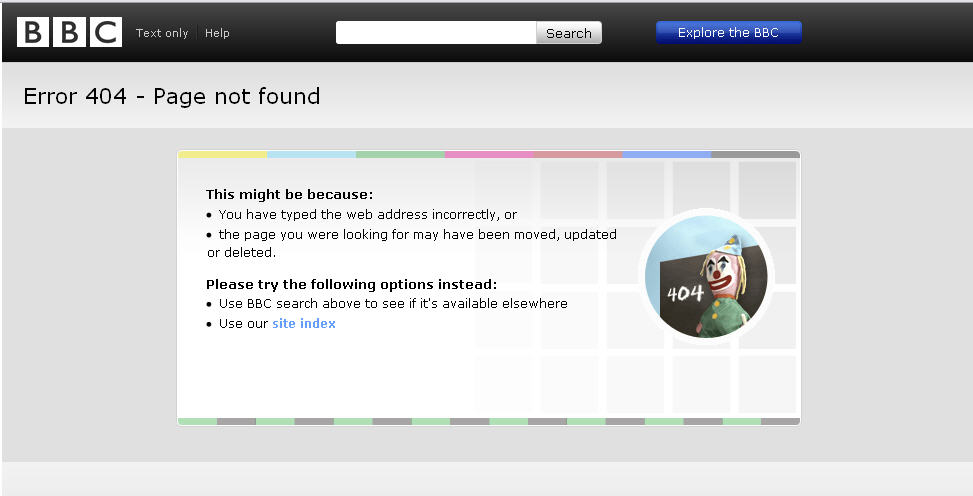Click the yellow segment of the top stripe

coord(222,154)
